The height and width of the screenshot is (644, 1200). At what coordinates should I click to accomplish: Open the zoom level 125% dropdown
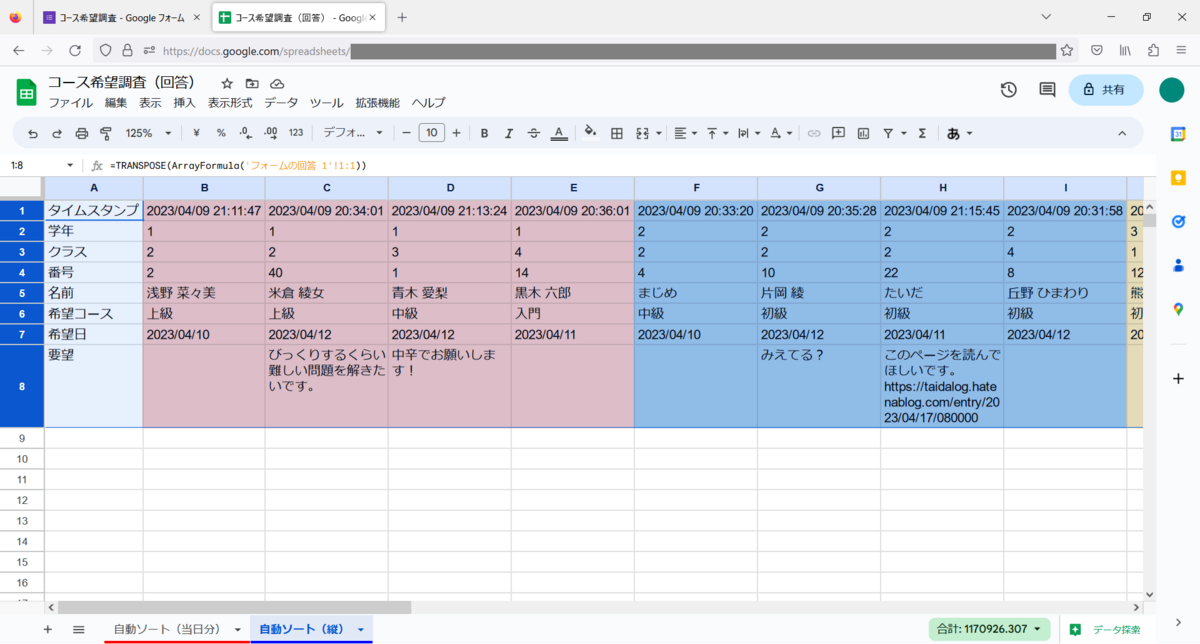click(148, 133)
